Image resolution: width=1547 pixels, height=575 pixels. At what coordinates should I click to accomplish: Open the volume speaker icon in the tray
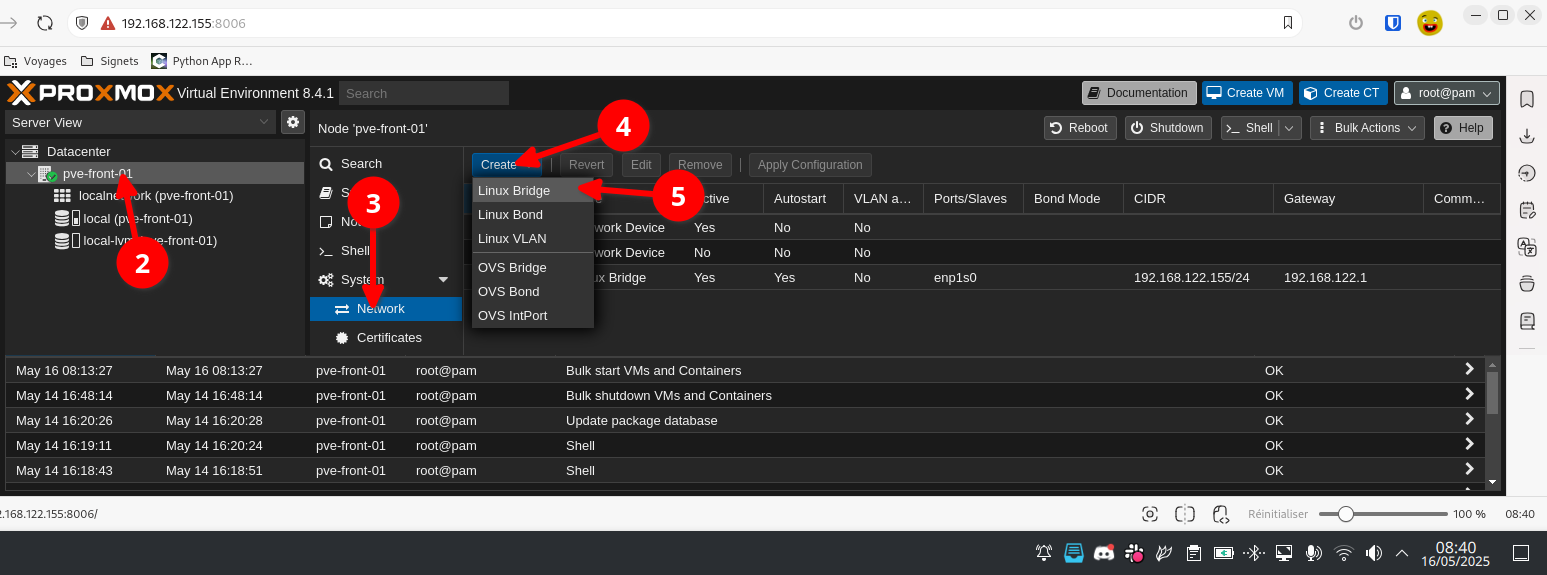click(1374, 553)
